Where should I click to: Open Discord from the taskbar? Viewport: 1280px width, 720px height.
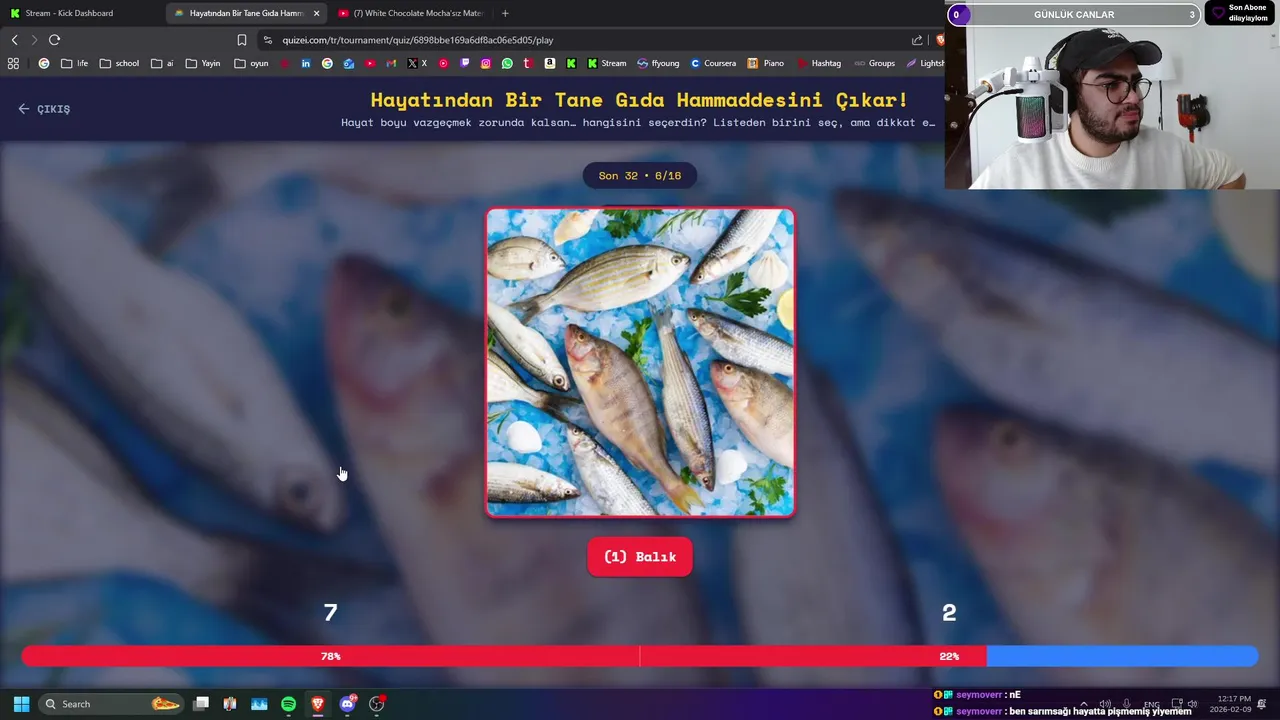pyautogui.click(x=347, y=704)
